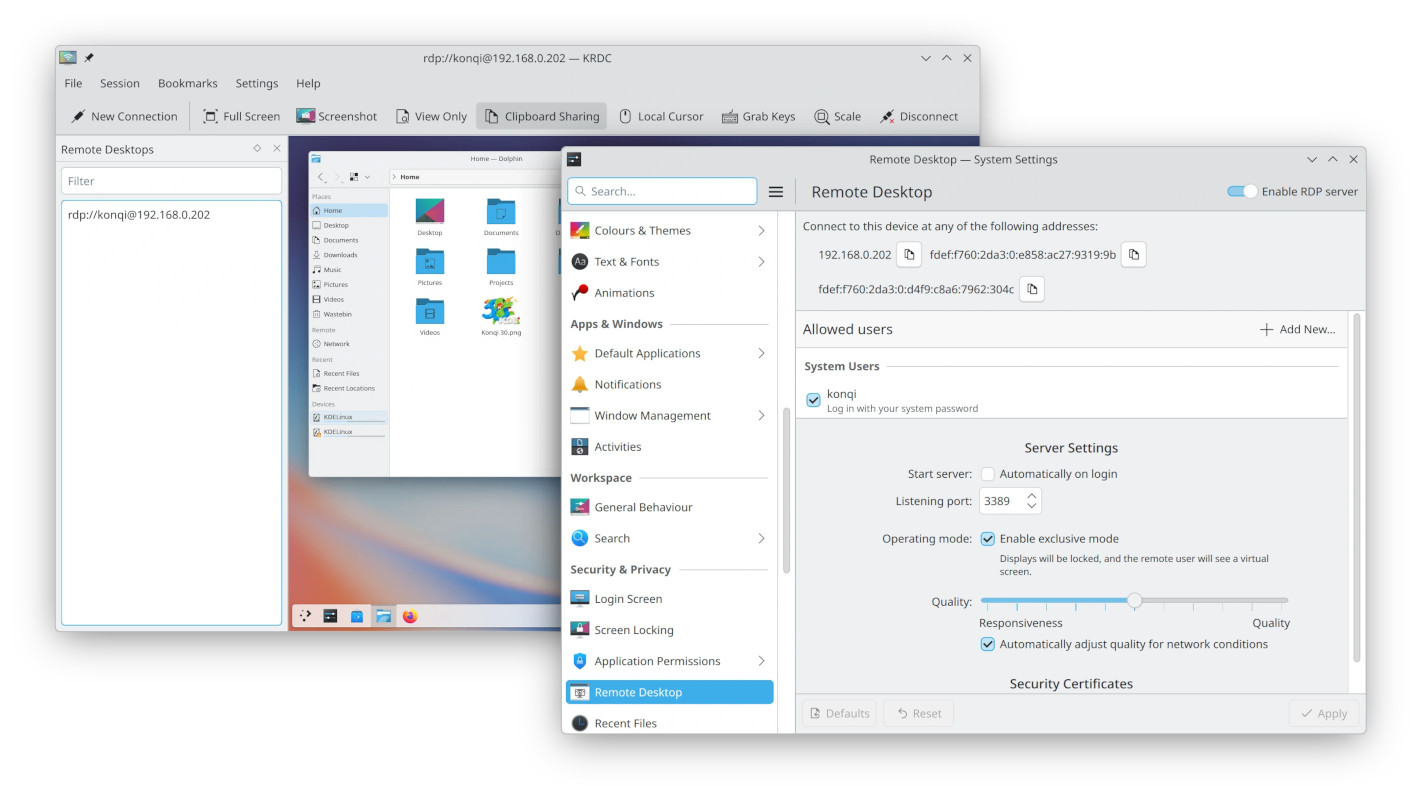
Task: Expand Default Applications category
Action: point(761,353)
